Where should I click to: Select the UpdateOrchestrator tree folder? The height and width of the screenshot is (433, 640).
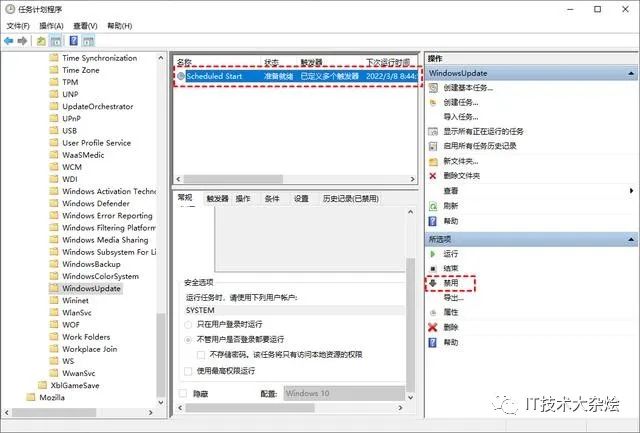[x=98, y=107]
